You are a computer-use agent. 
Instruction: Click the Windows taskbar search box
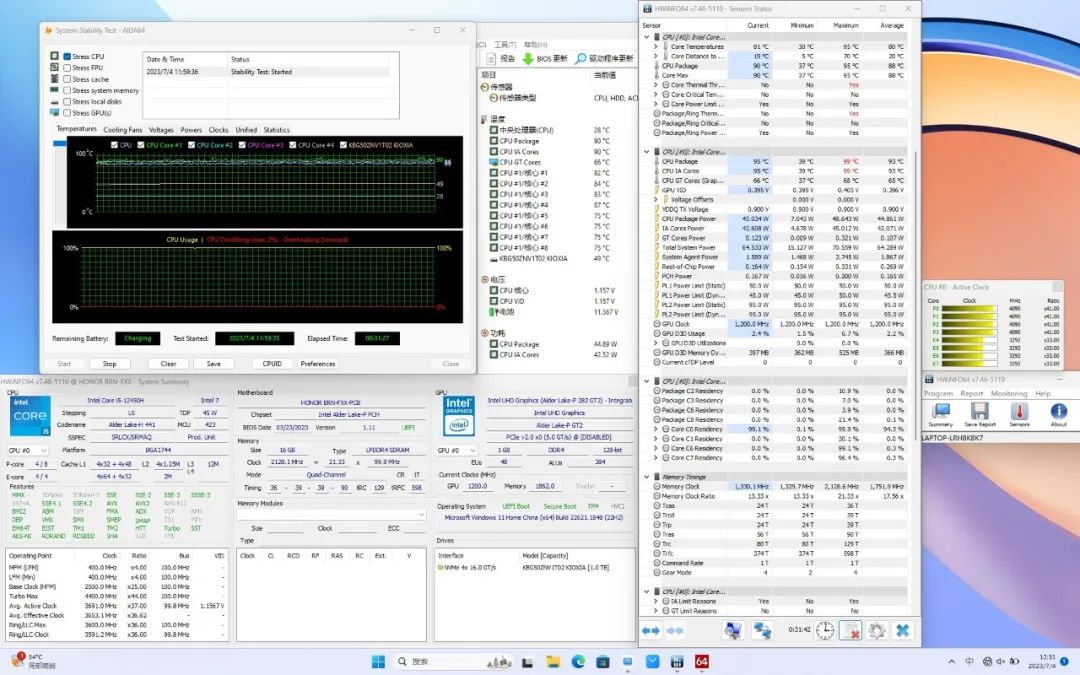440,661
